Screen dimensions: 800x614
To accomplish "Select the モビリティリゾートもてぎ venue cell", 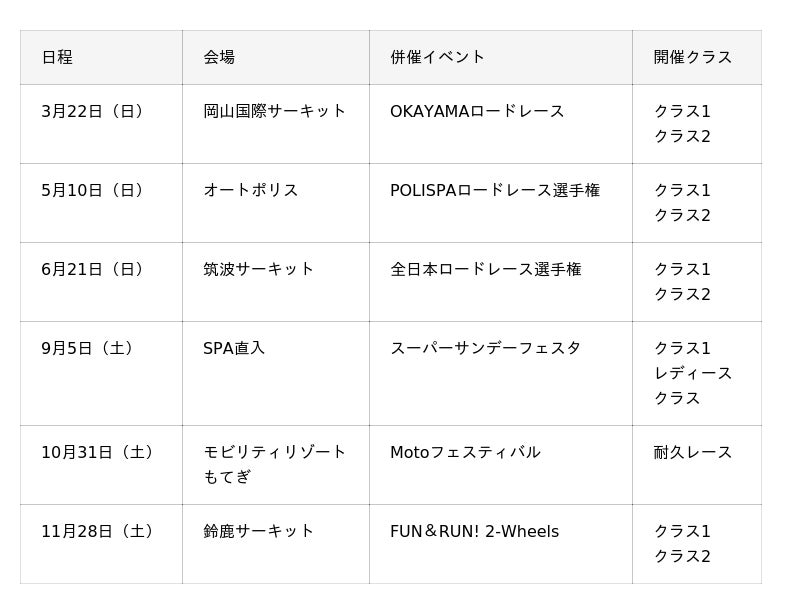I will pyautogui.click(x=274, y=464).
